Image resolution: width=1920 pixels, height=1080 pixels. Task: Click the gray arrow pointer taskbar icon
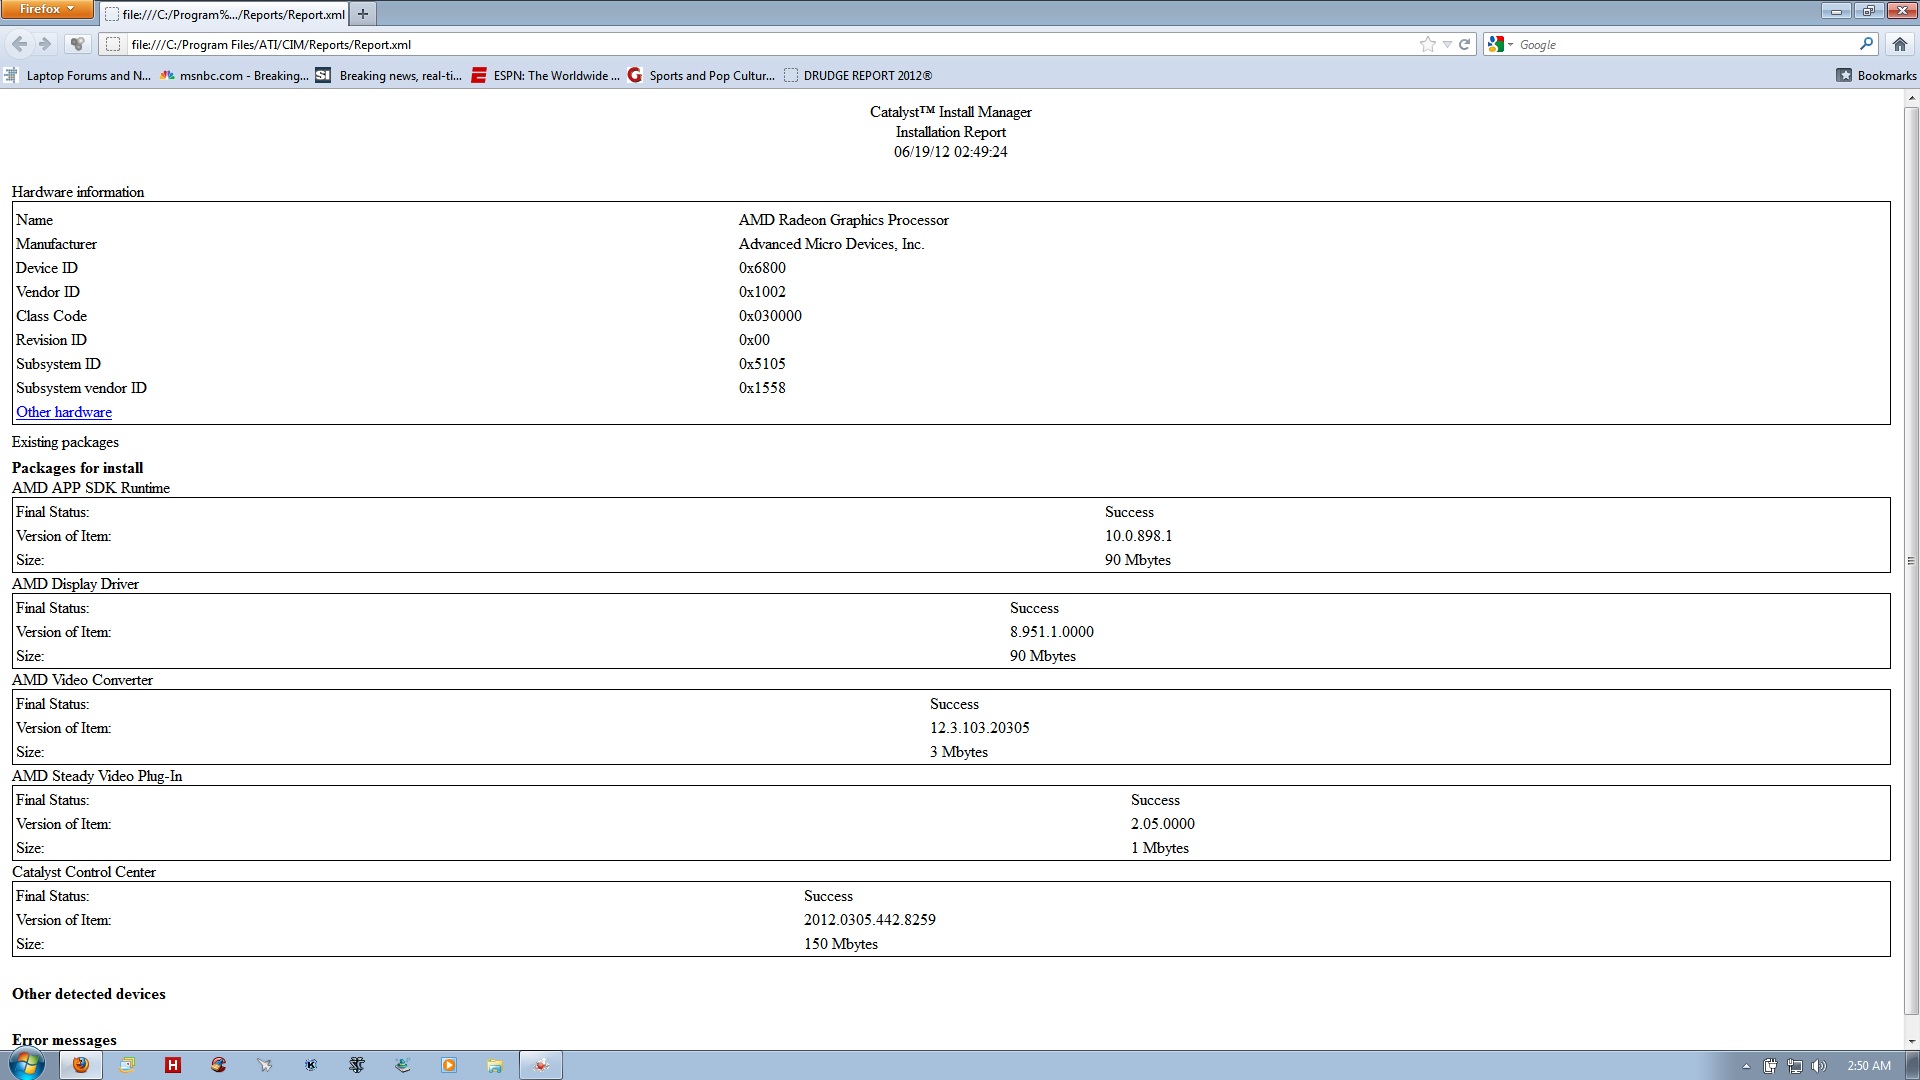pos(265,1065)
